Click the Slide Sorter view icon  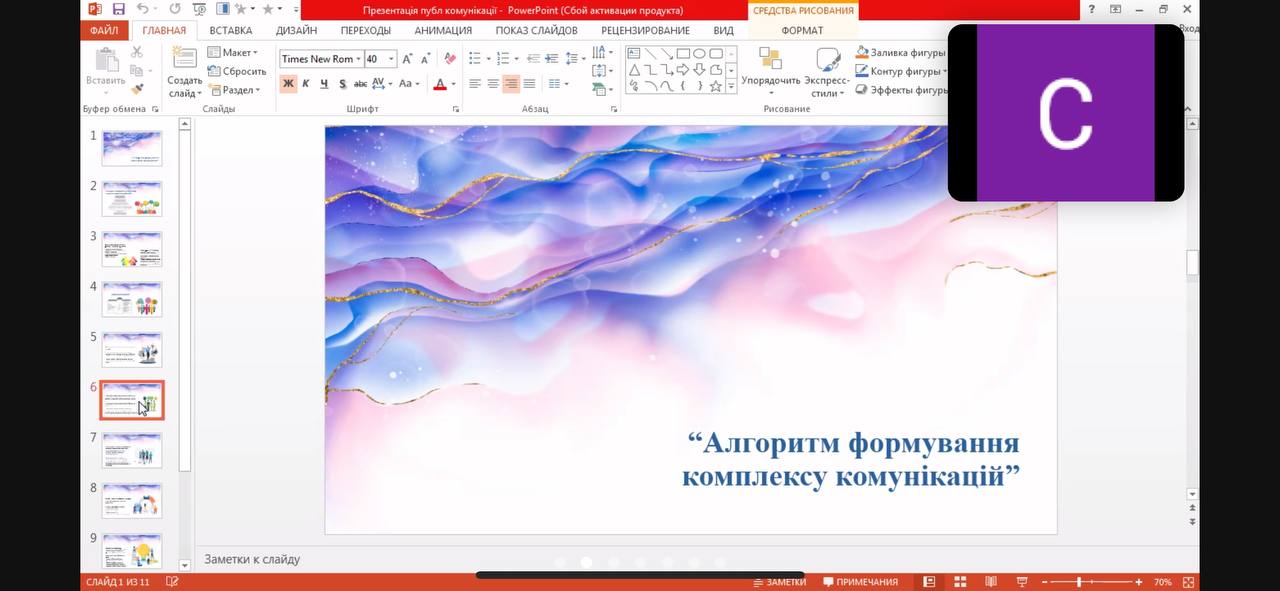click(x=960, y=582)
